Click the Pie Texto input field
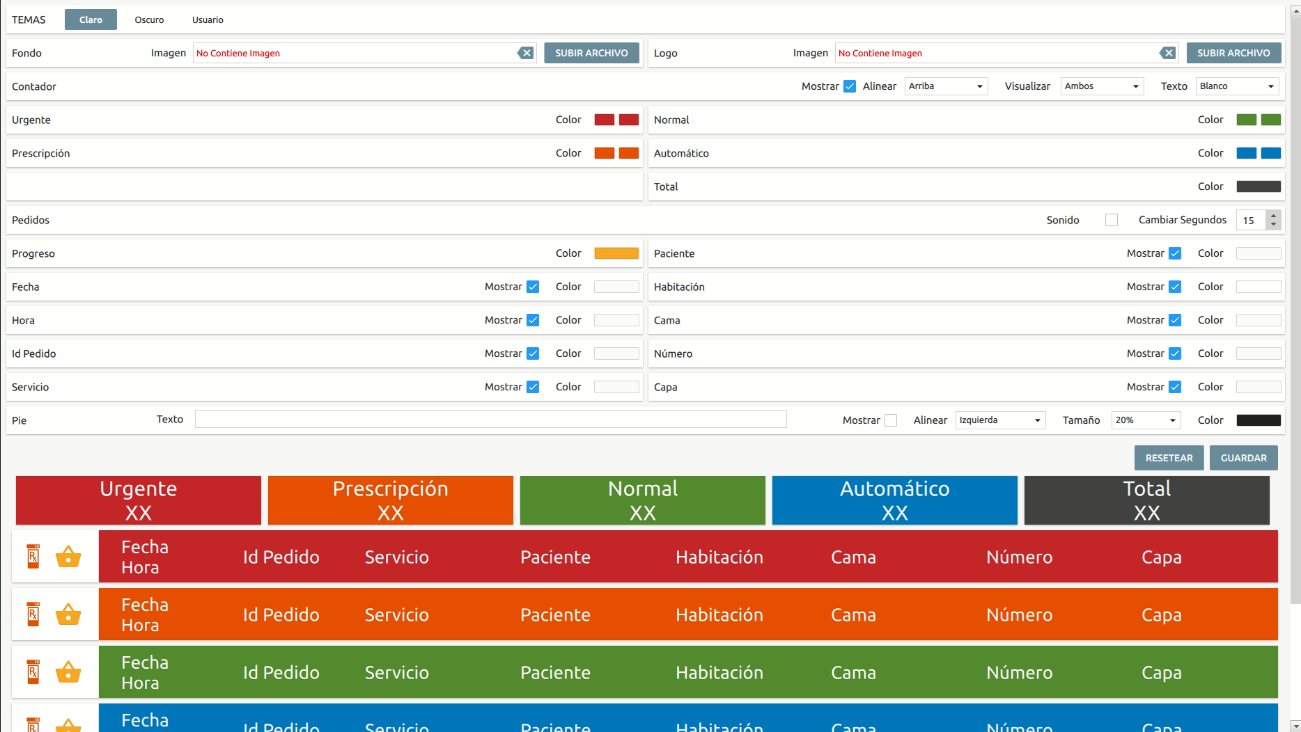 click(490, 419)
